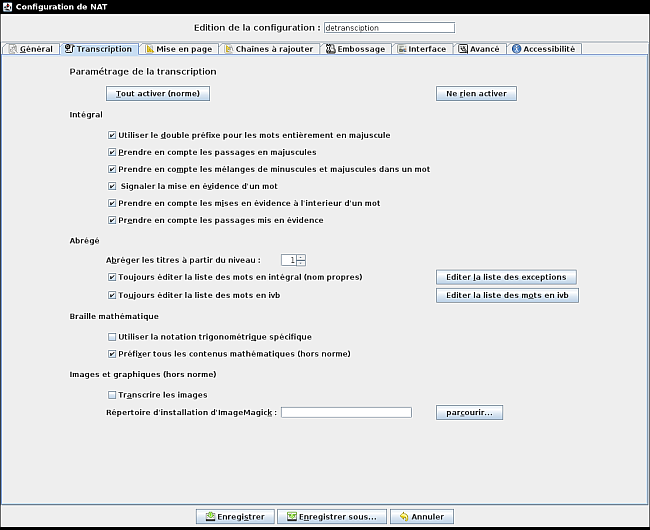
Task: Decrease the title abbreviation level spinner
Action: (301, 263)
